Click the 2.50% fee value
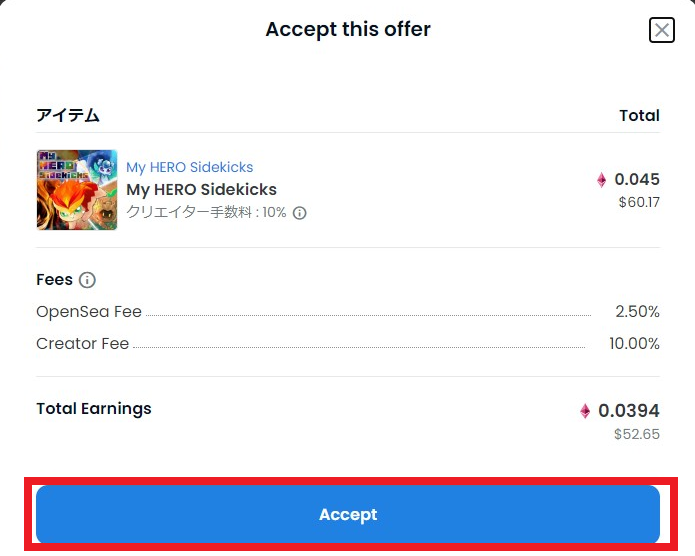695x556 pixels. [637, 312]
